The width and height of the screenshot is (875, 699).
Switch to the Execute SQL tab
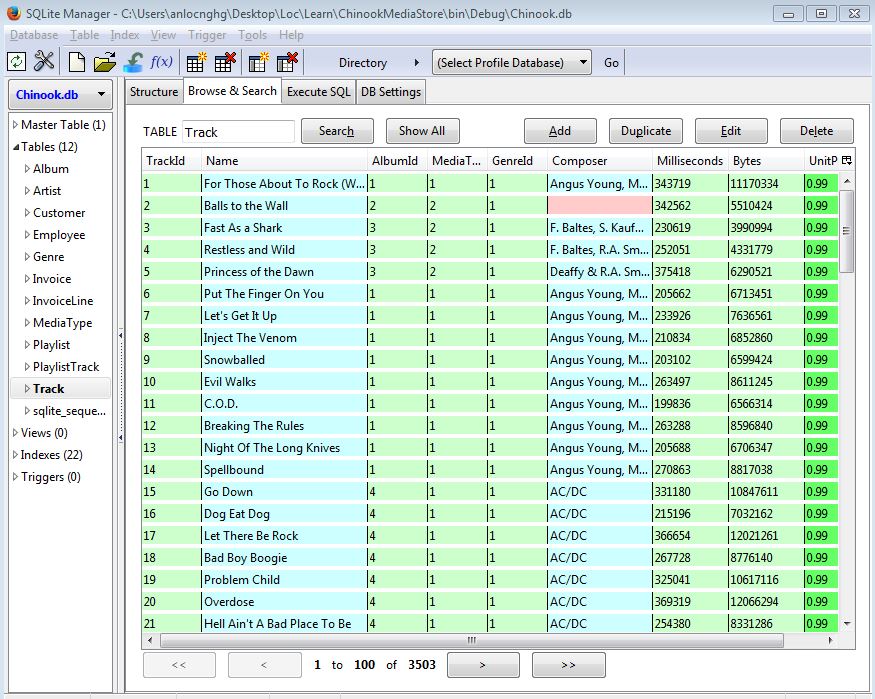click(319, 92)
